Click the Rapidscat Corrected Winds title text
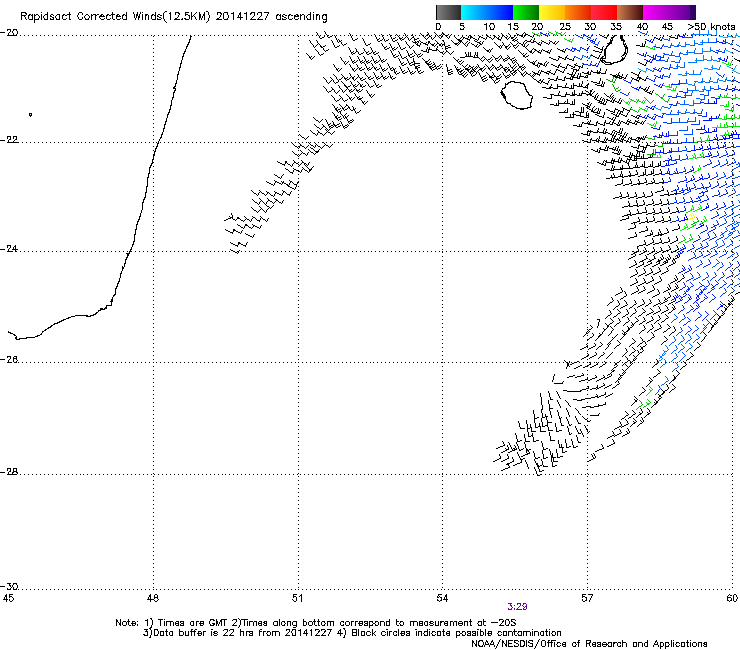This screenshot has height=650, width=740. click(174, 17)
